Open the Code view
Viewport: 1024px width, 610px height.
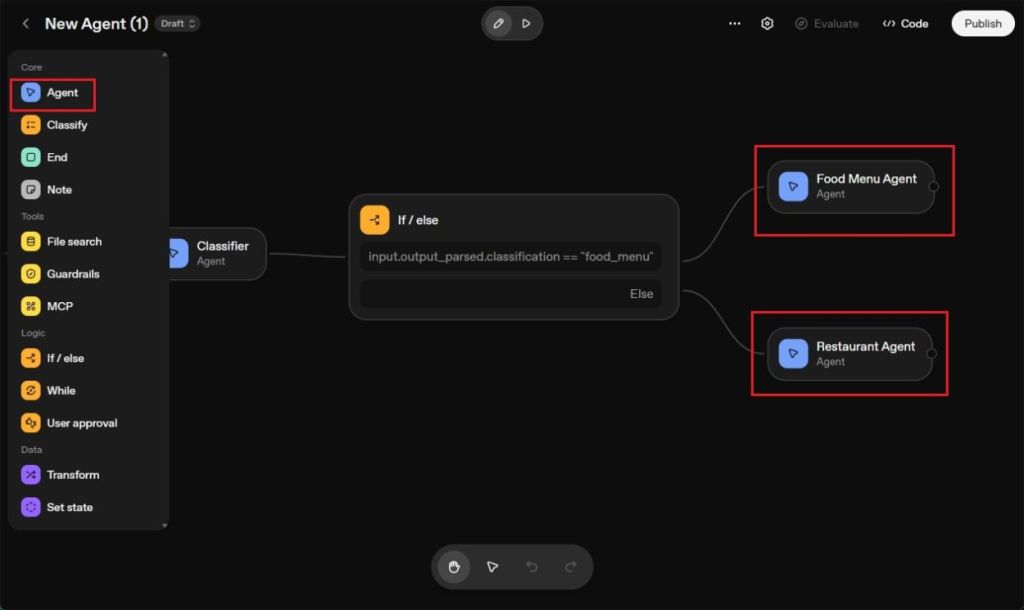[905, 23]
